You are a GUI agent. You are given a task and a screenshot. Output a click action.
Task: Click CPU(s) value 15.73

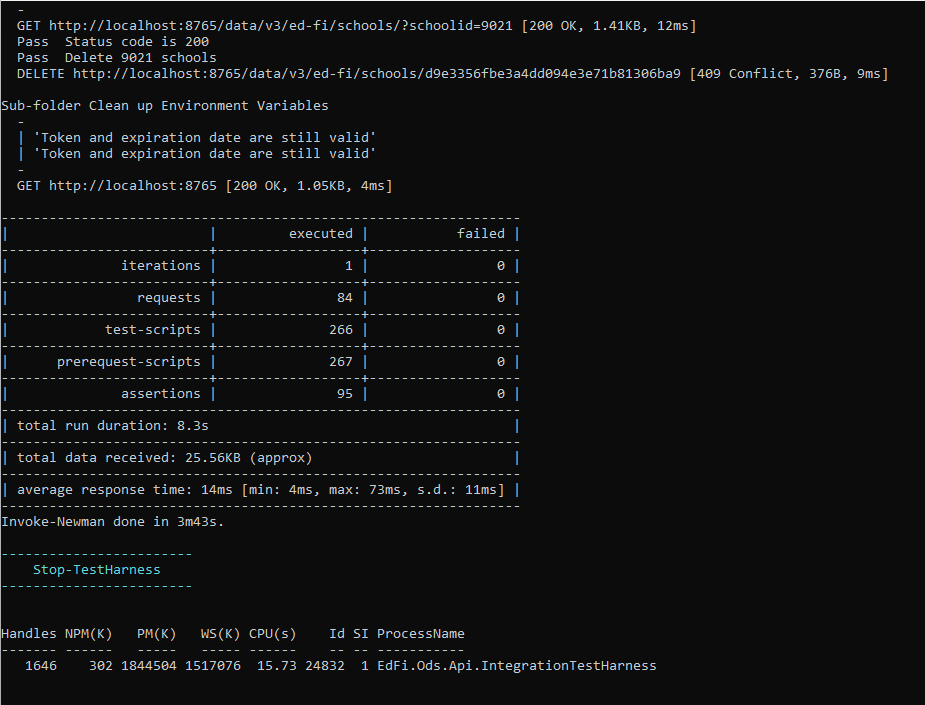277,665
